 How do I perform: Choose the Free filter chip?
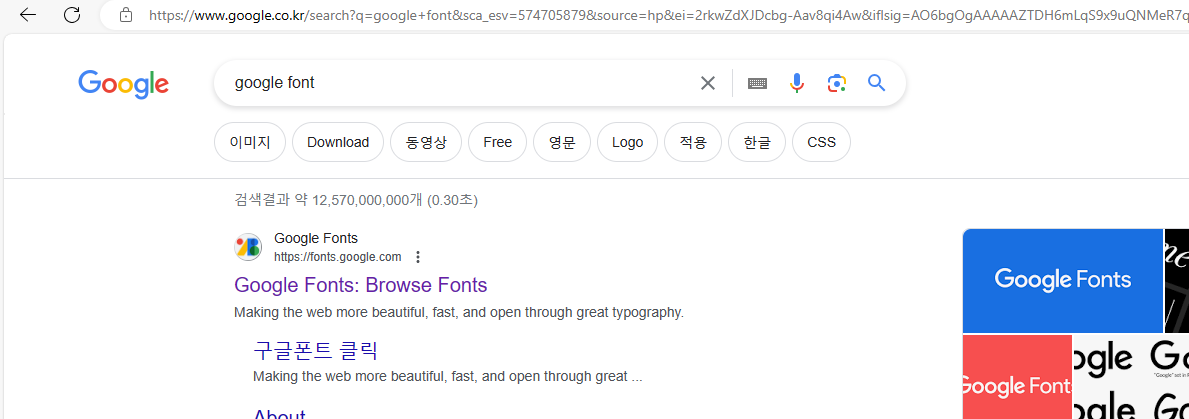tap(497, 142)
